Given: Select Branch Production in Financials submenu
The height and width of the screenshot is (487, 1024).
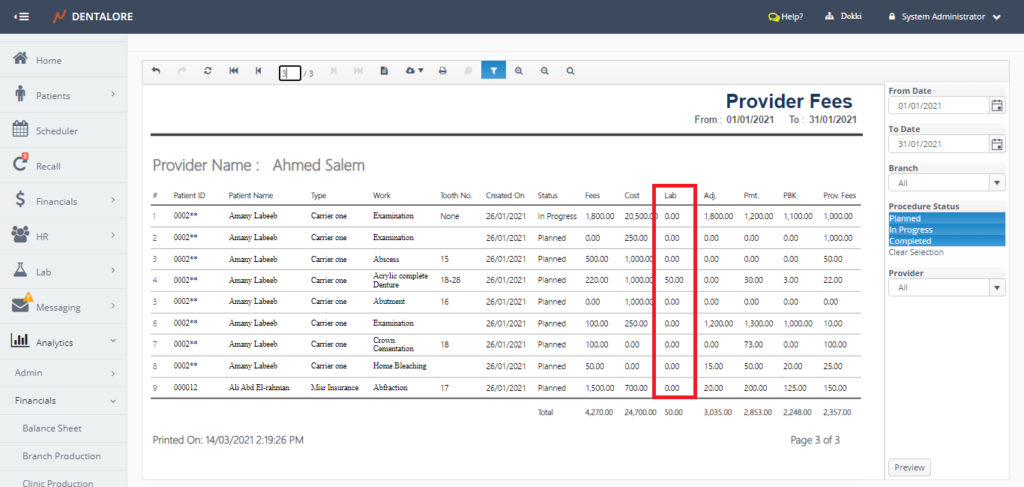Looking at the screenshot, I should tap(61, 456).
